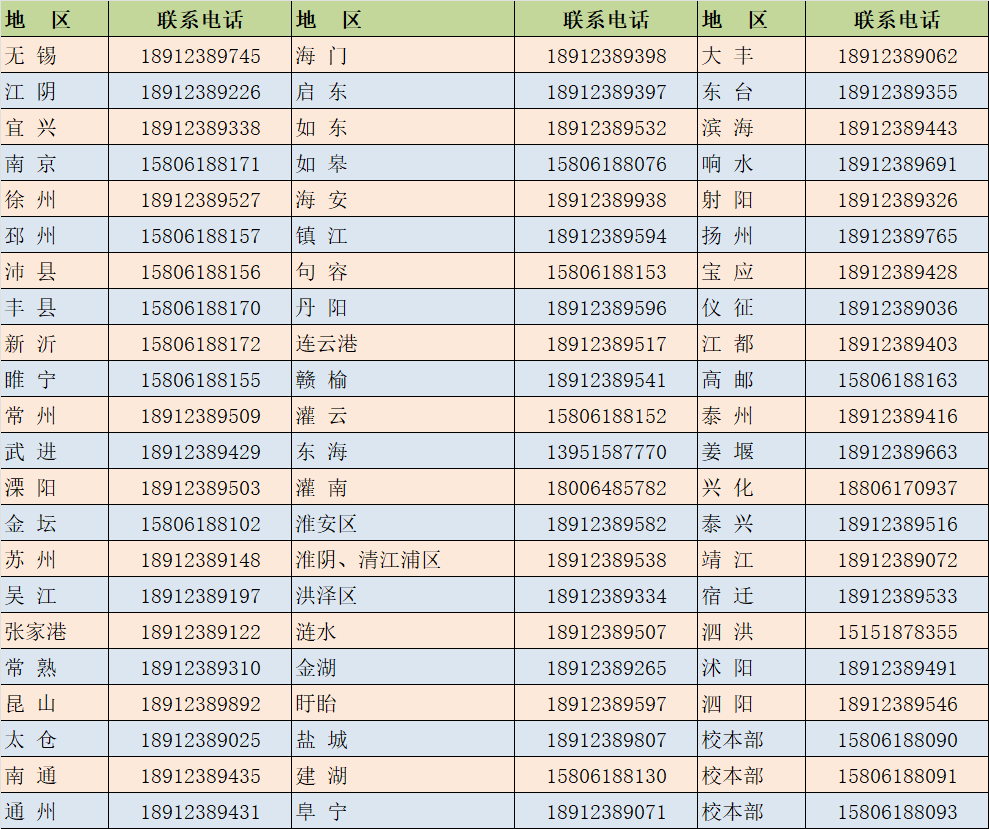
Task: Click the 宿迁 region cell
Action: (x=727, y=596)
